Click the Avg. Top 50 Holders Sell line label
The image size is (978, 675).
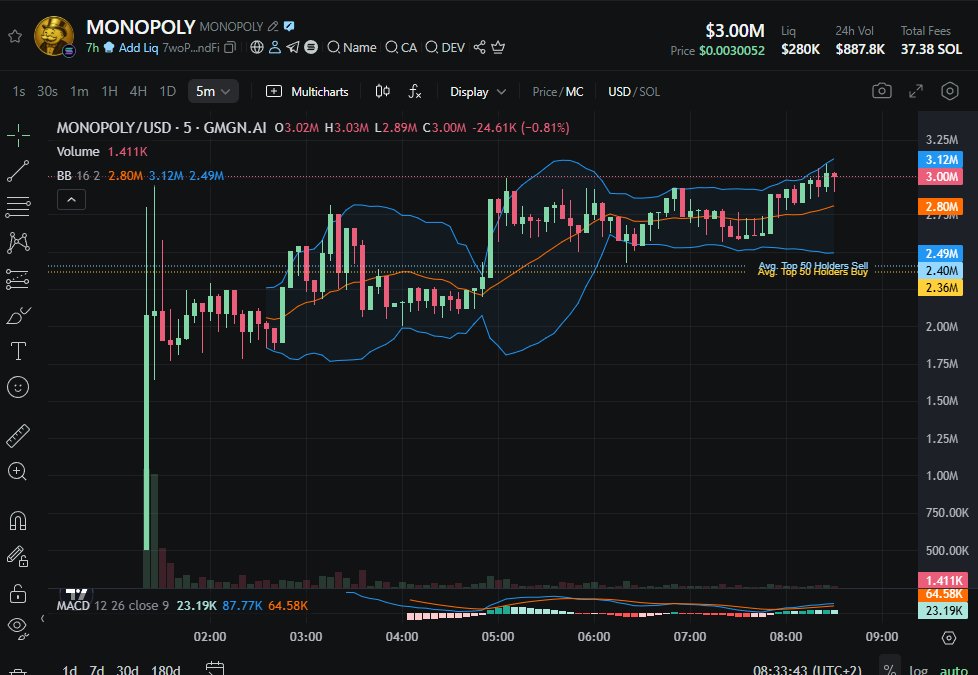[x=813, y=265]
